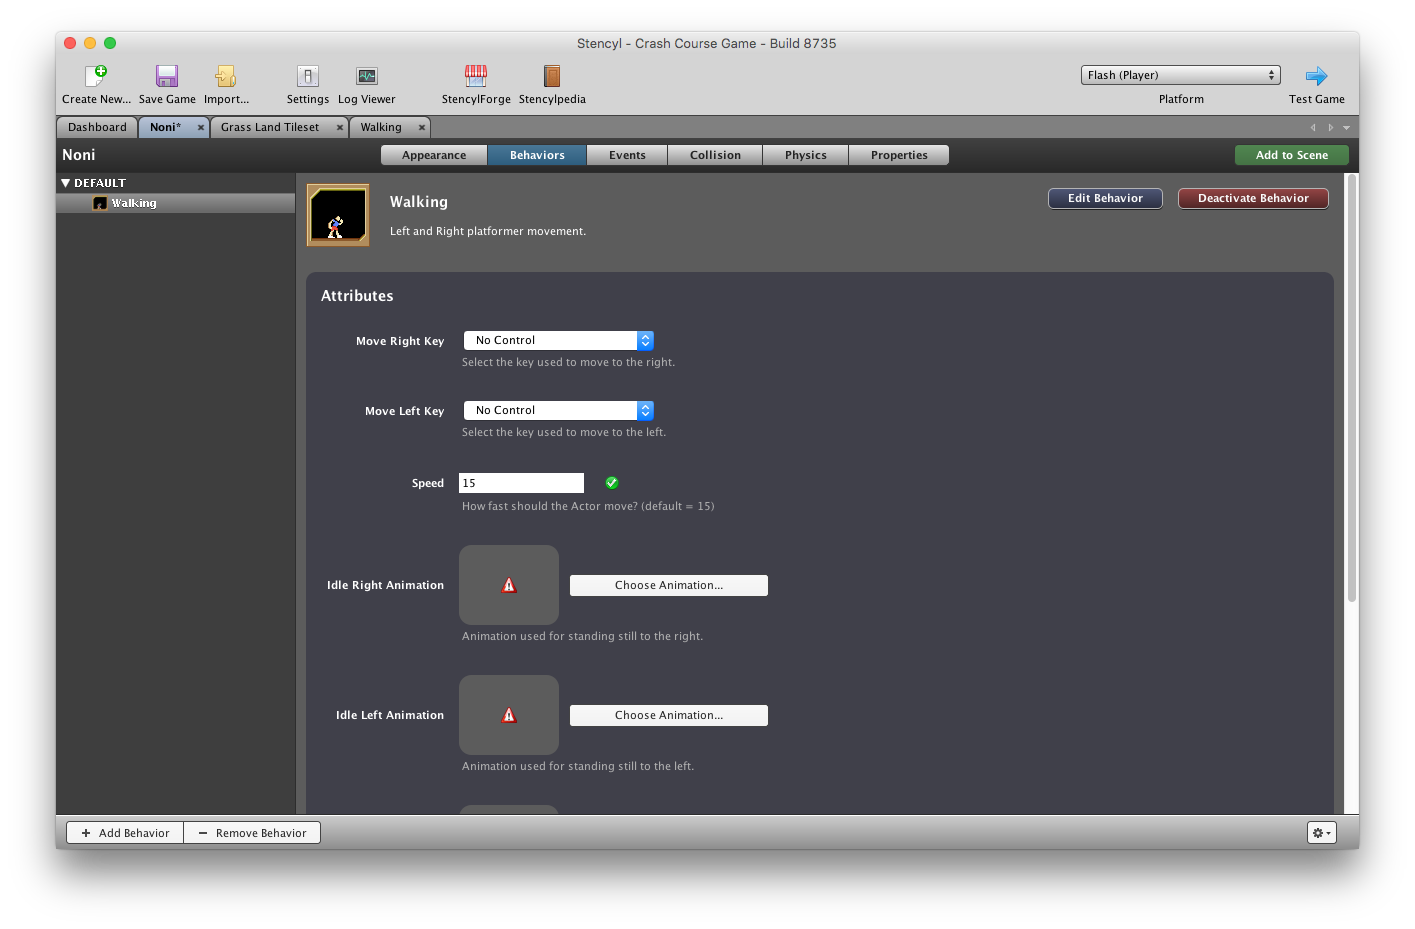The width and height of the screenshot is (1415, 929).
Task: Click the Remove Behavior button
Action: pos(252,833)
